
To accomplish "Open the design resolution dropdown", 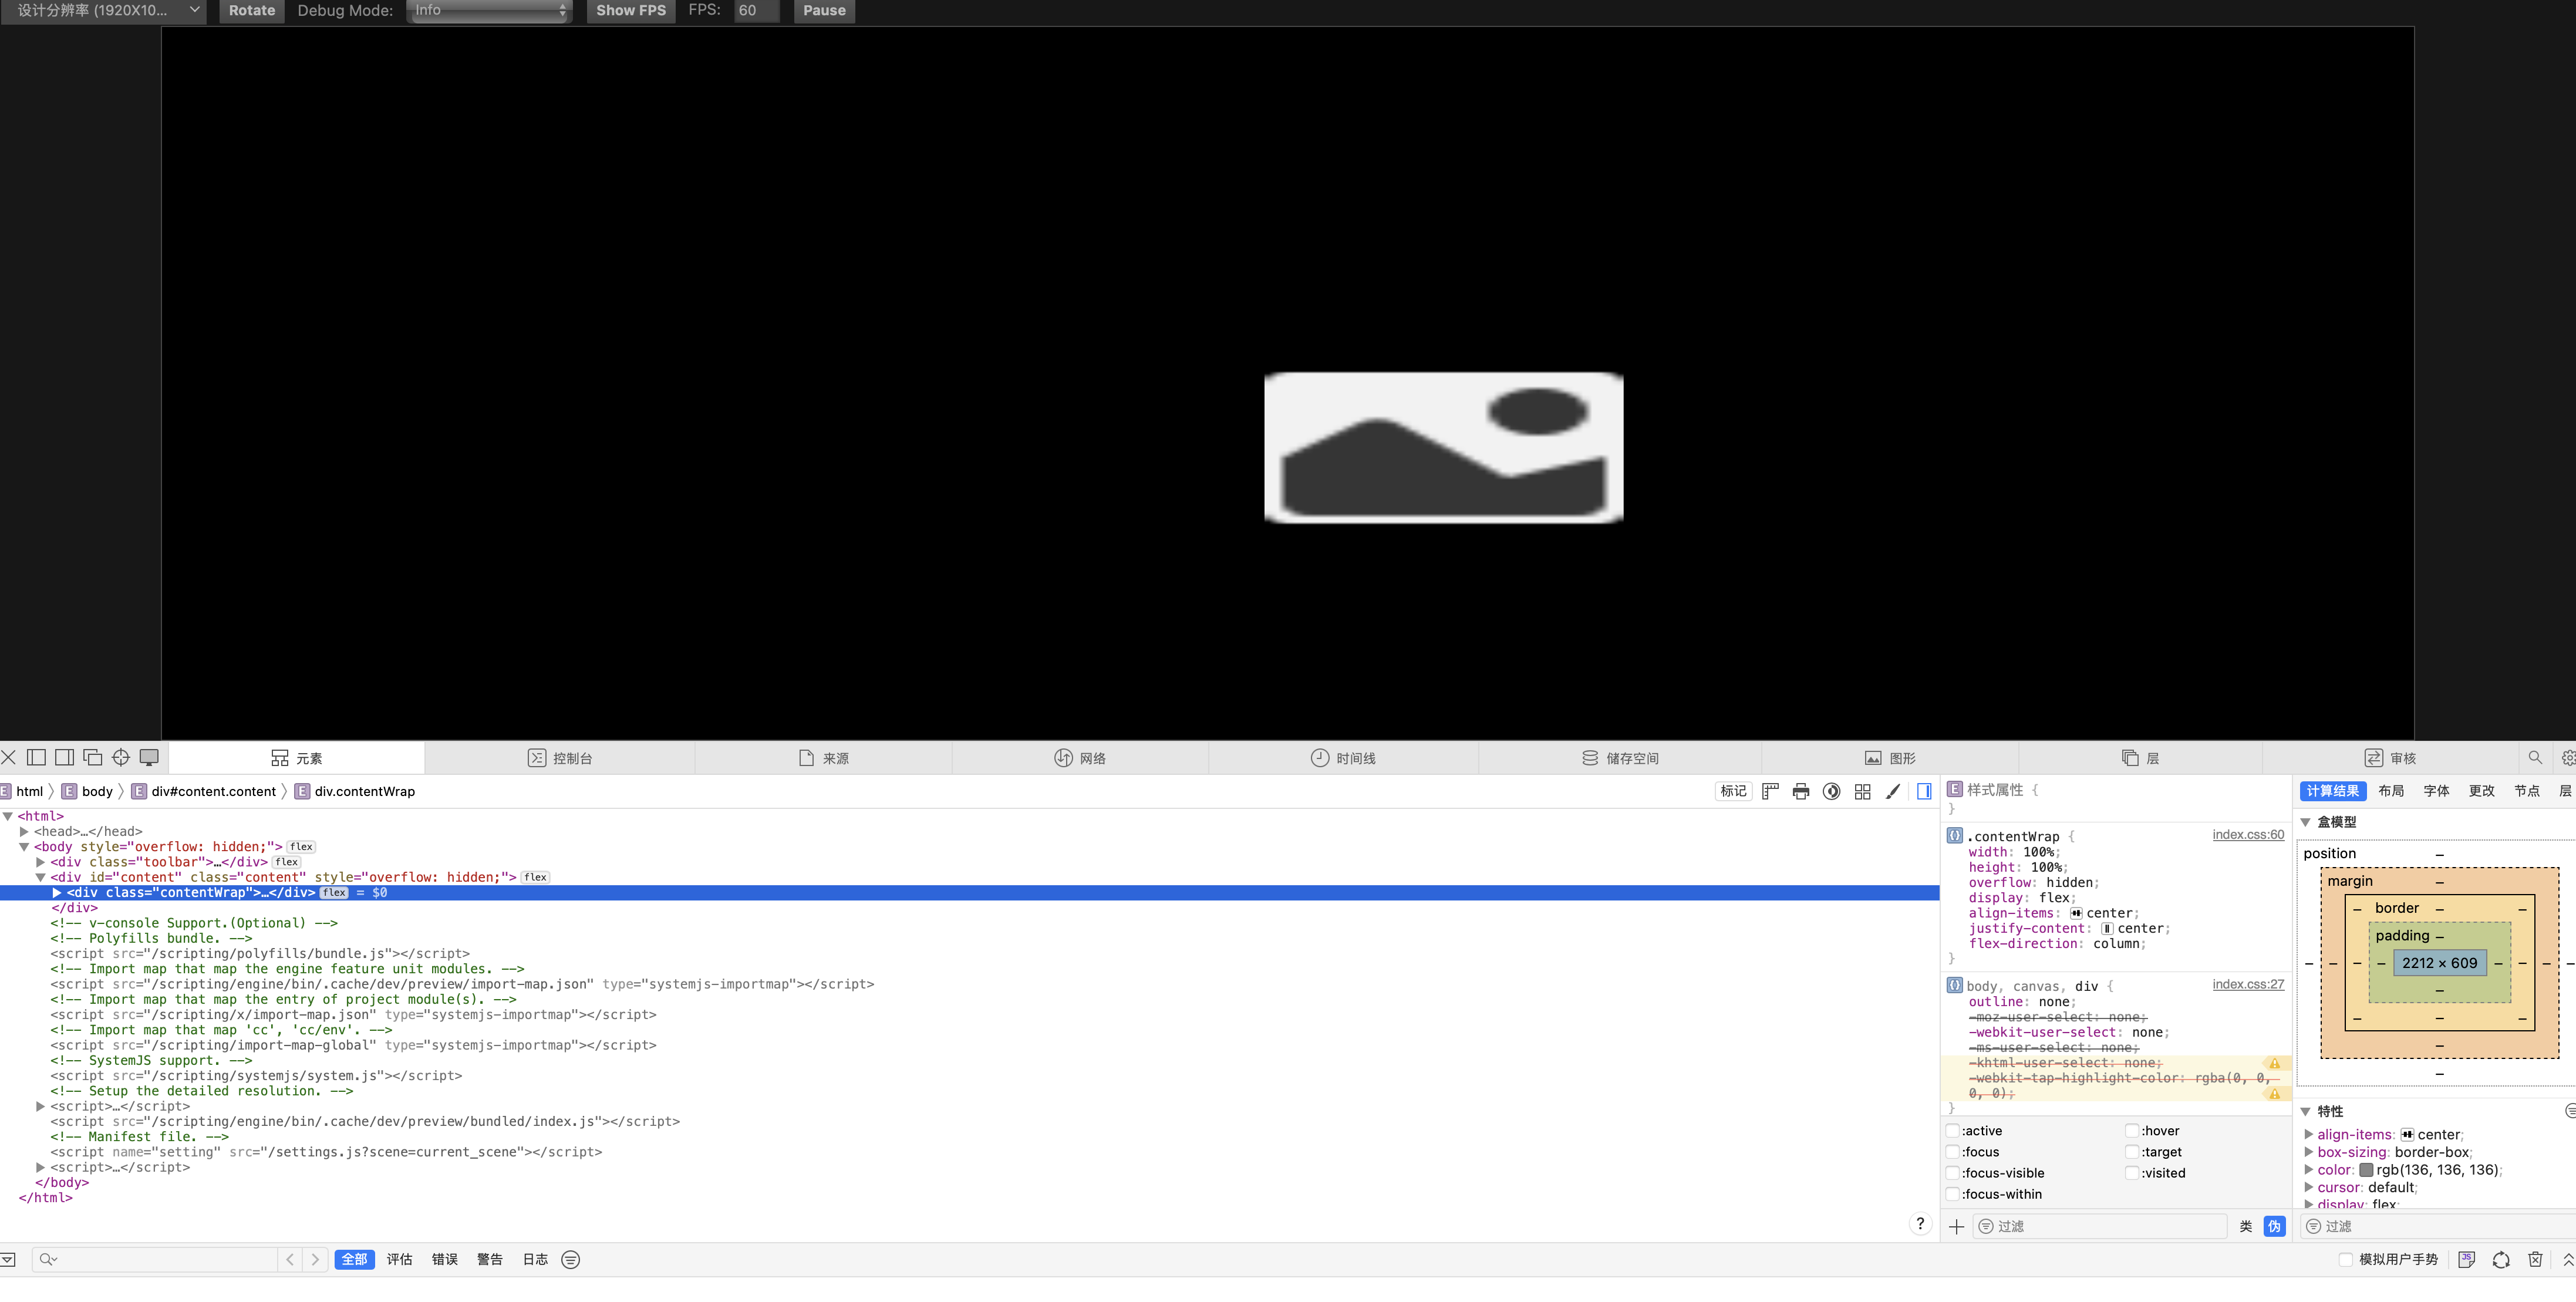I will pos(104,10).
